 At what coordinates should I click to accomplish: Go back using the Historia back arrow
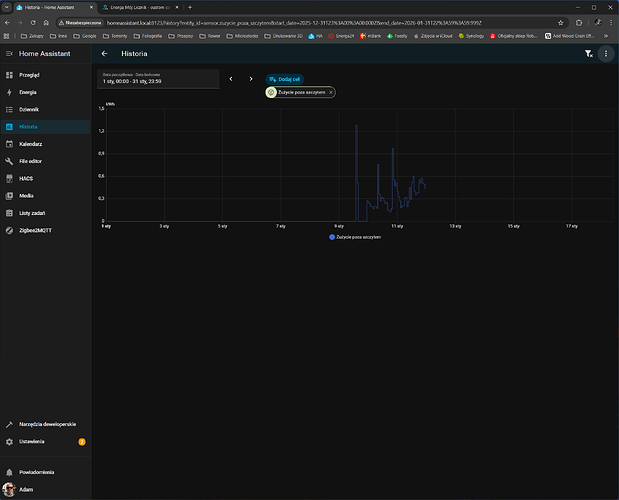(105, 54)
